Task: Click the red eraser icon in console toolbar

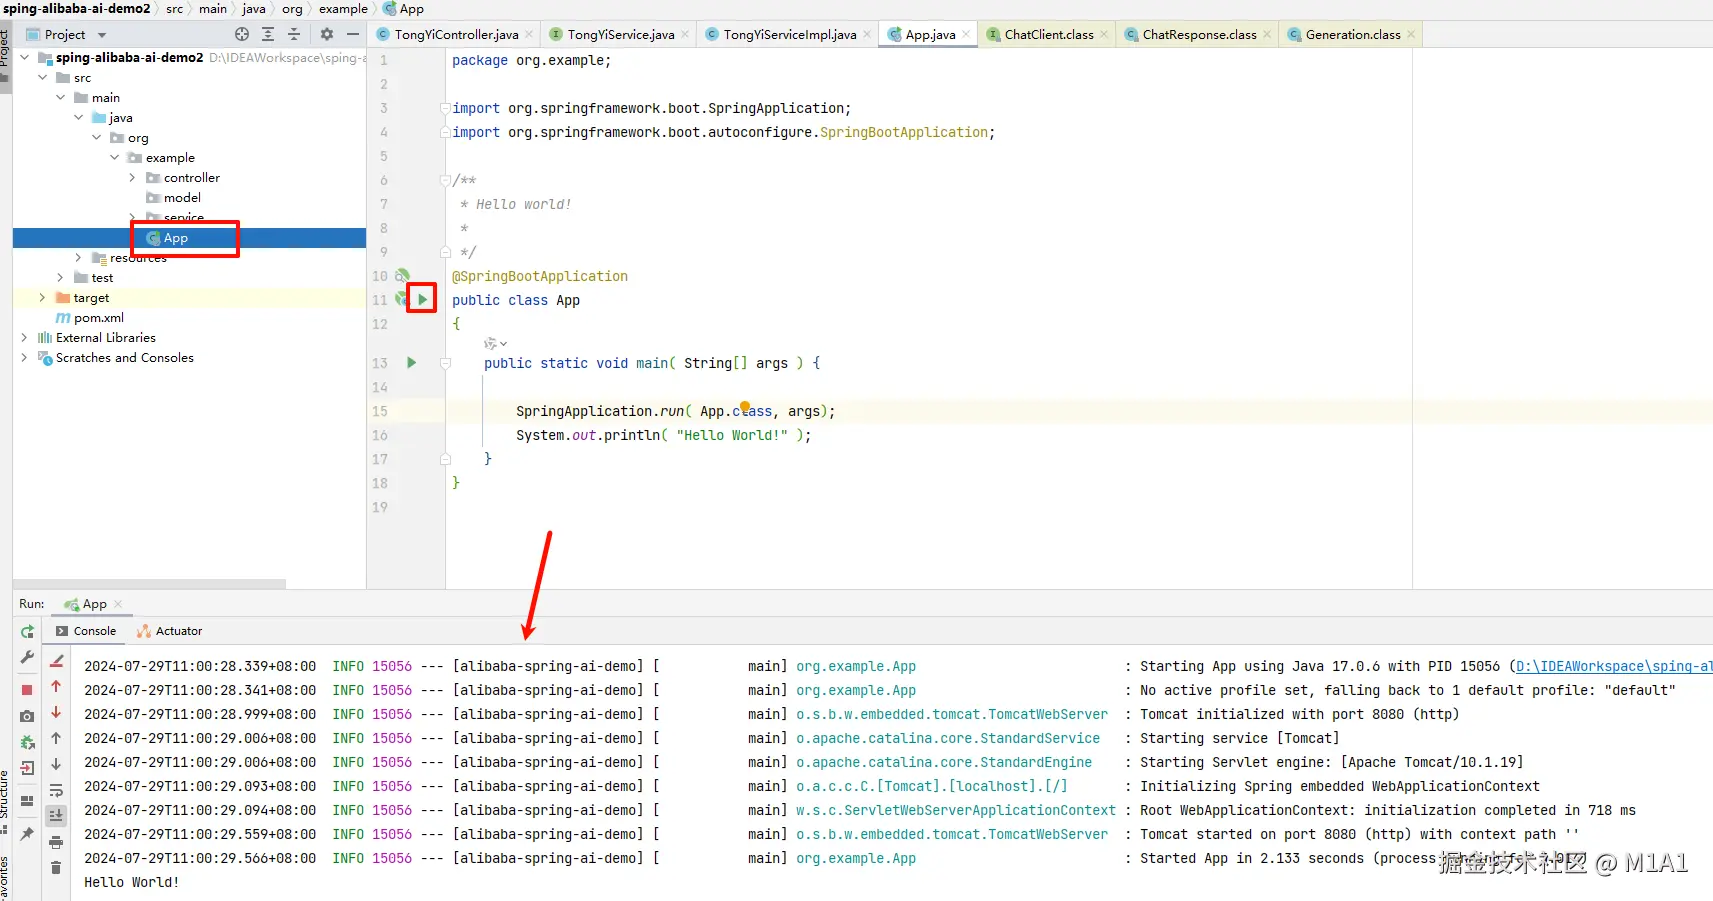Action: pos(57,660)
